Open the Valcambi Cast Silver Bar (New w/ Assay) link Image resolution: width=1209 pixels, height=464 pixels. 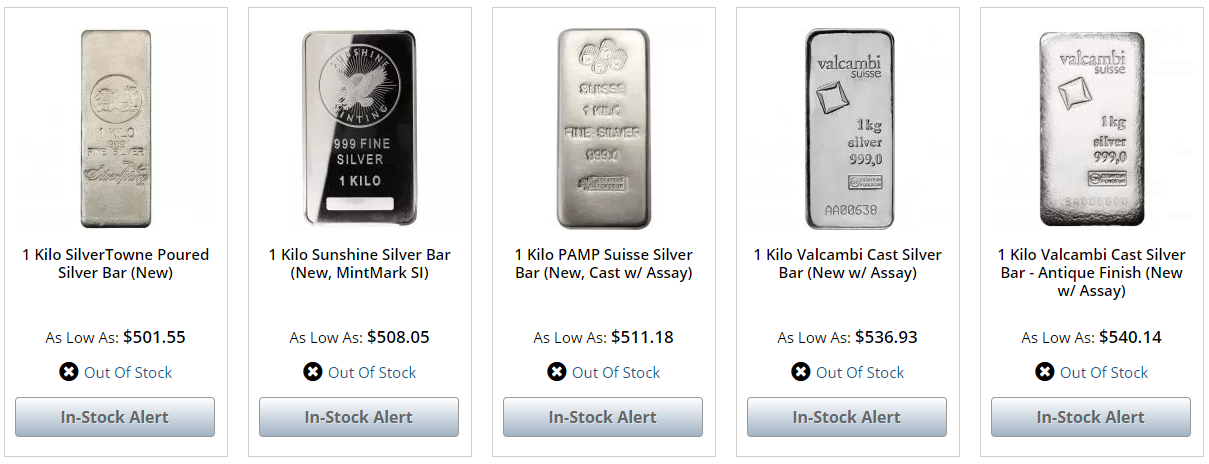[x=847, y=264]
